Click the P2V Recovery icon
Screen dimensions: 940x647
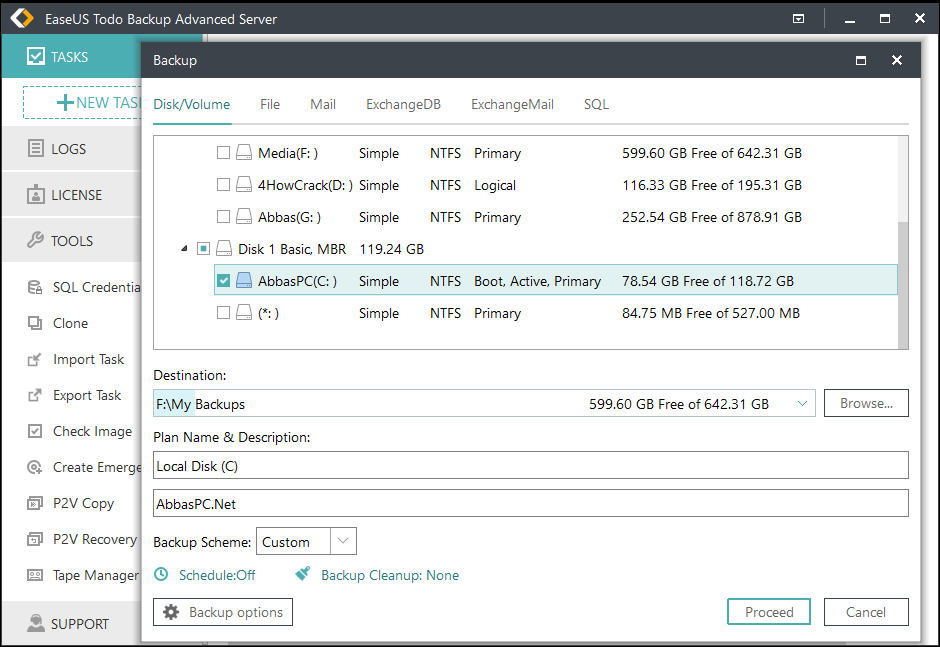35,539
